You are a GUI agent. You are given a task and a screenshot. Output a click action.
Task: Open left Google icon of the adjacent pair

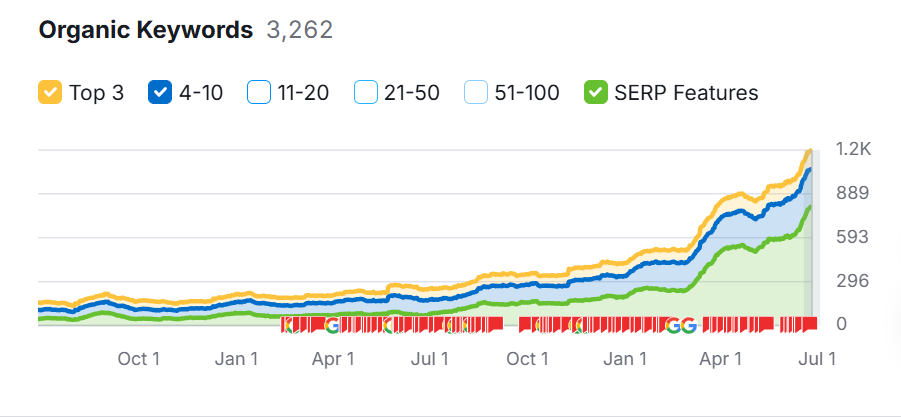pyautogui.click(x=673, y=325)
